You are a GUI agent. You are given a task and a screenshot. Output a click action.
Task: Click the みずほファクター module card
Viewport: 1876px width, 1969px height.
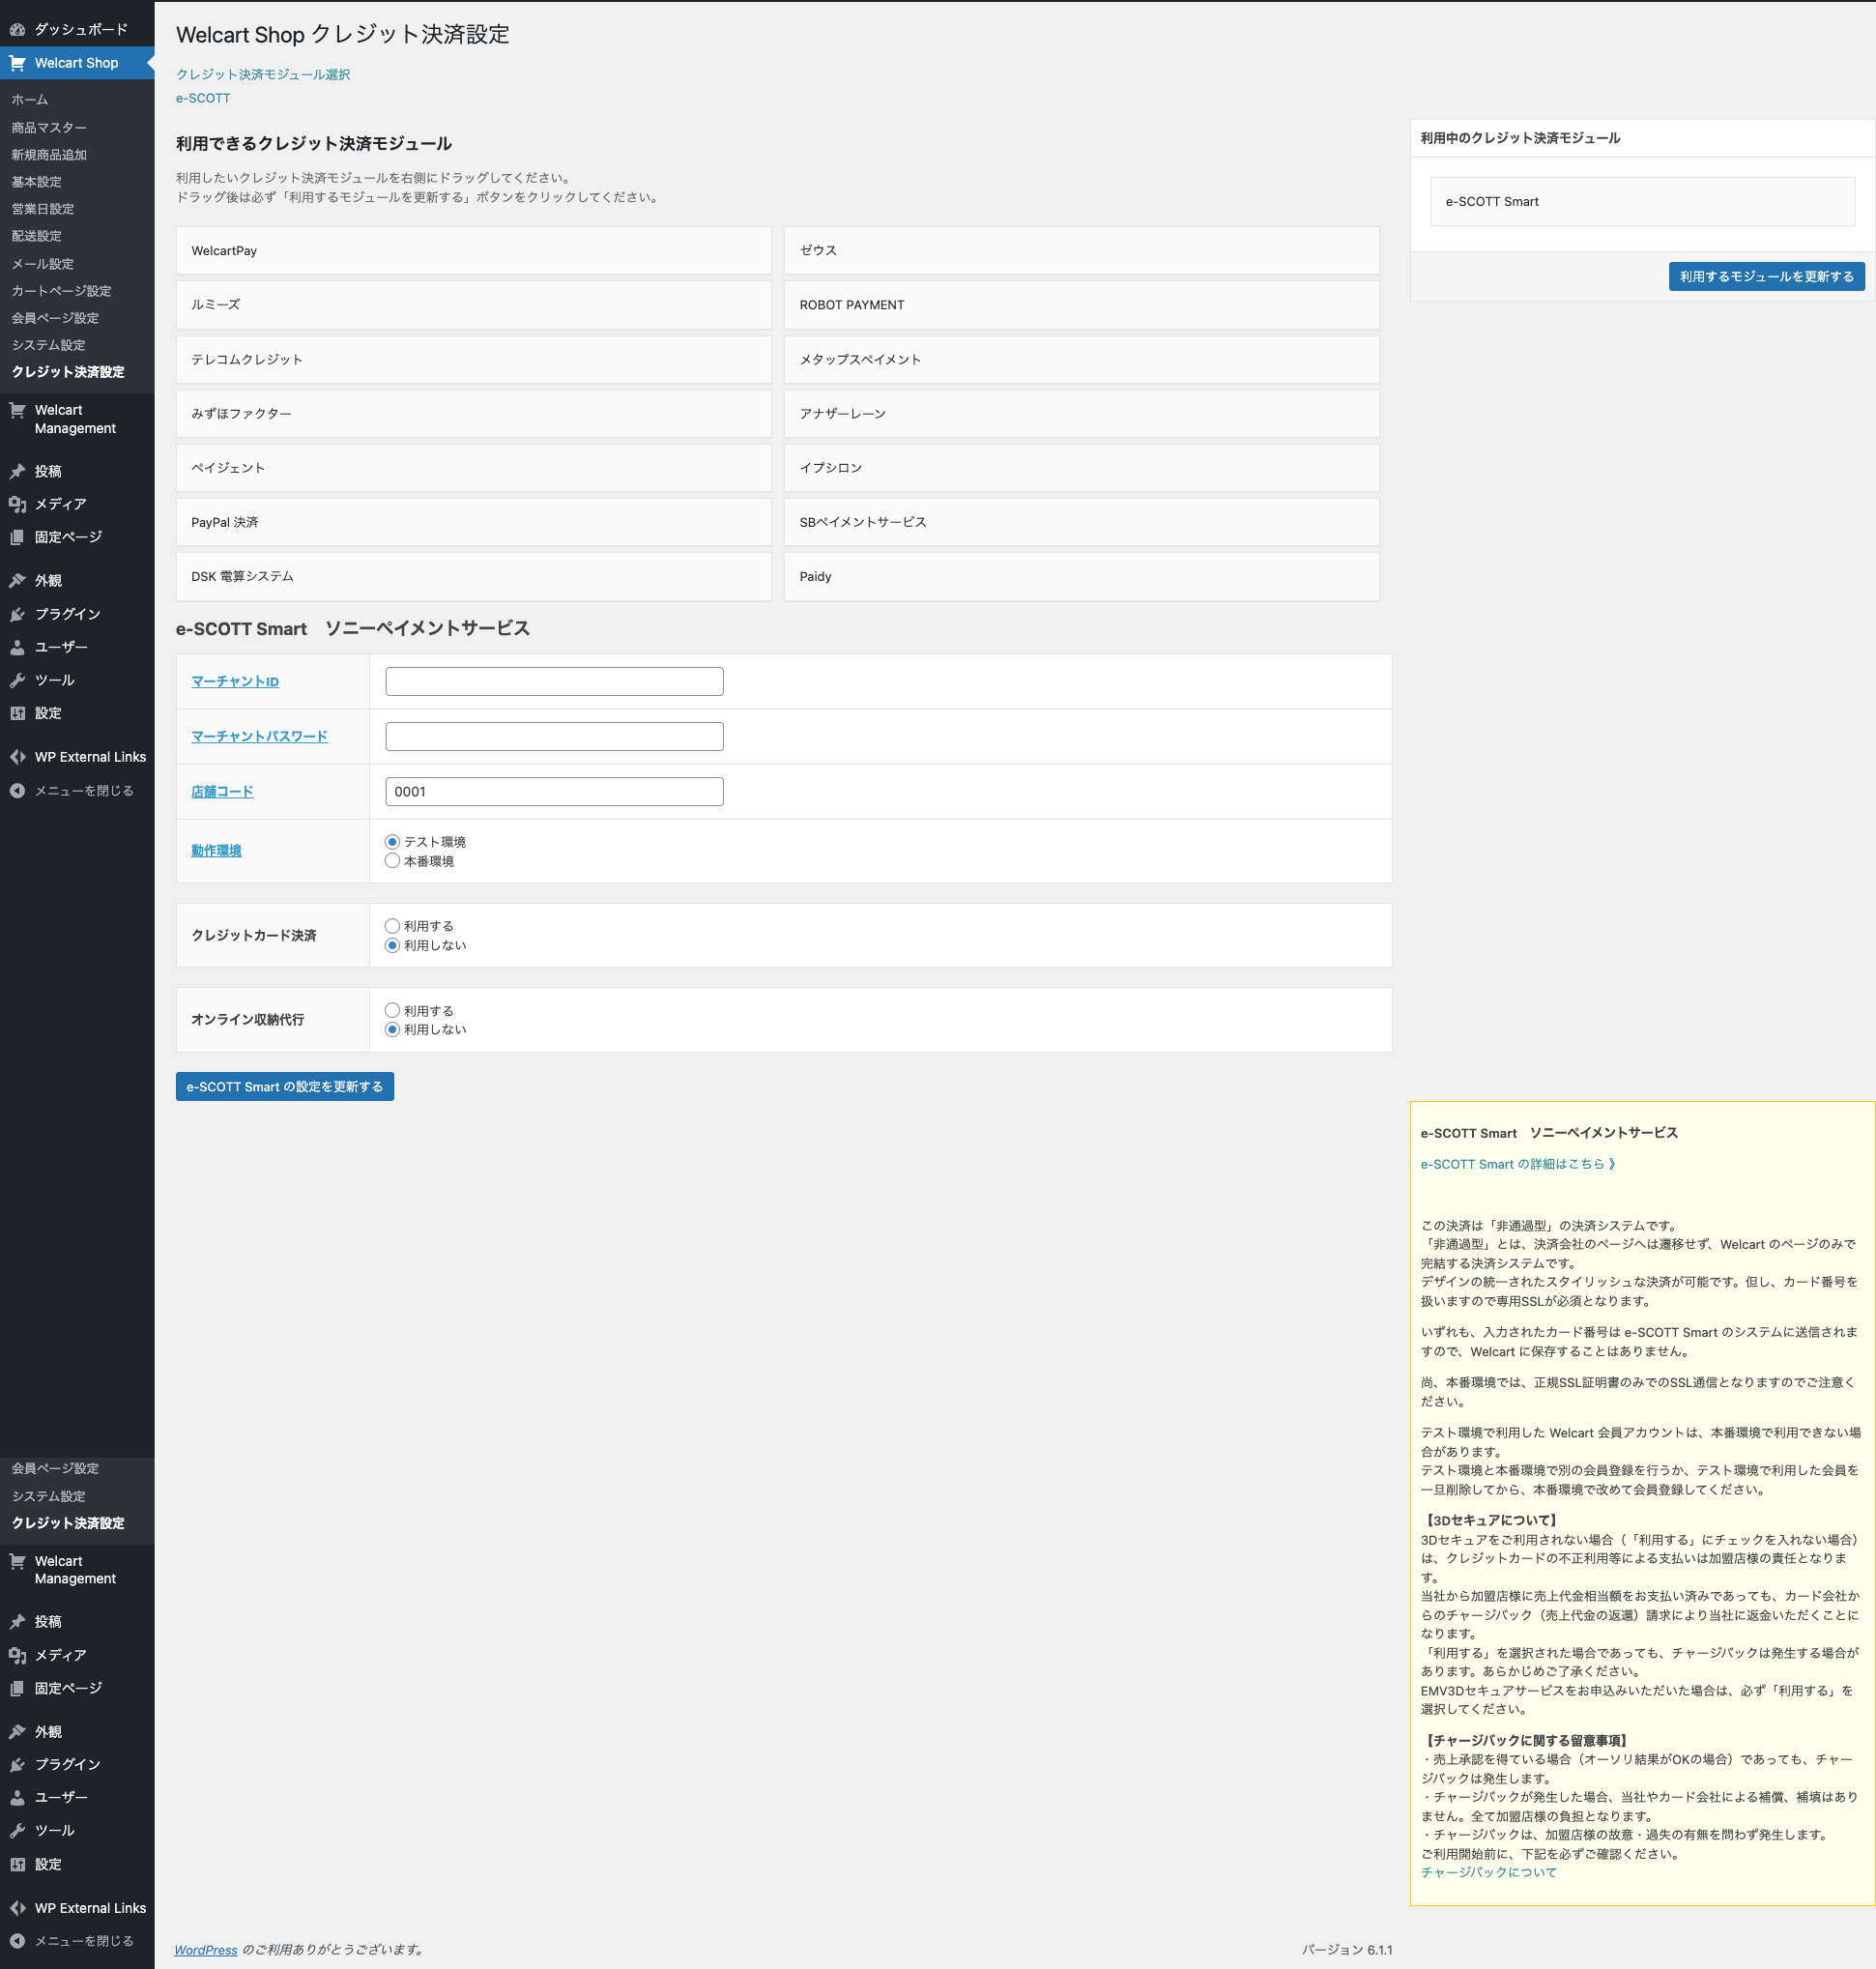point(474,414)
